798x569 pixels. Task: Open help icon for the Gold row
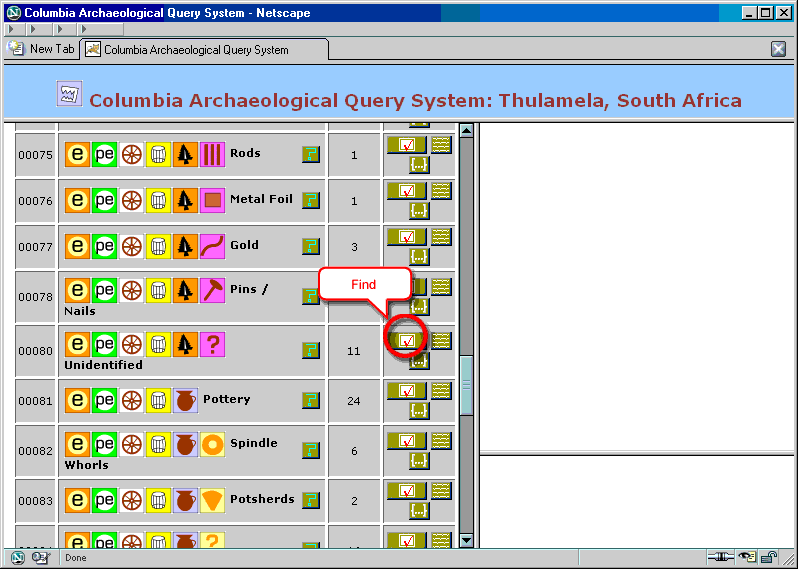(311, 246)
